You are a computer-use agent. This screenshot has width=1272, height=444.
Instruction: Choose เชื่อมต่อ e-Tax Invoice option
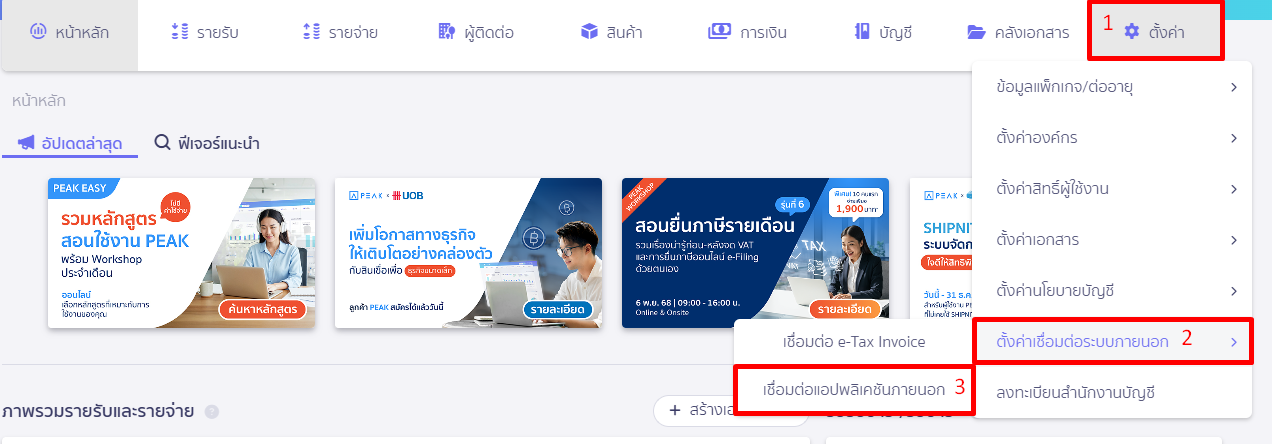853,342
